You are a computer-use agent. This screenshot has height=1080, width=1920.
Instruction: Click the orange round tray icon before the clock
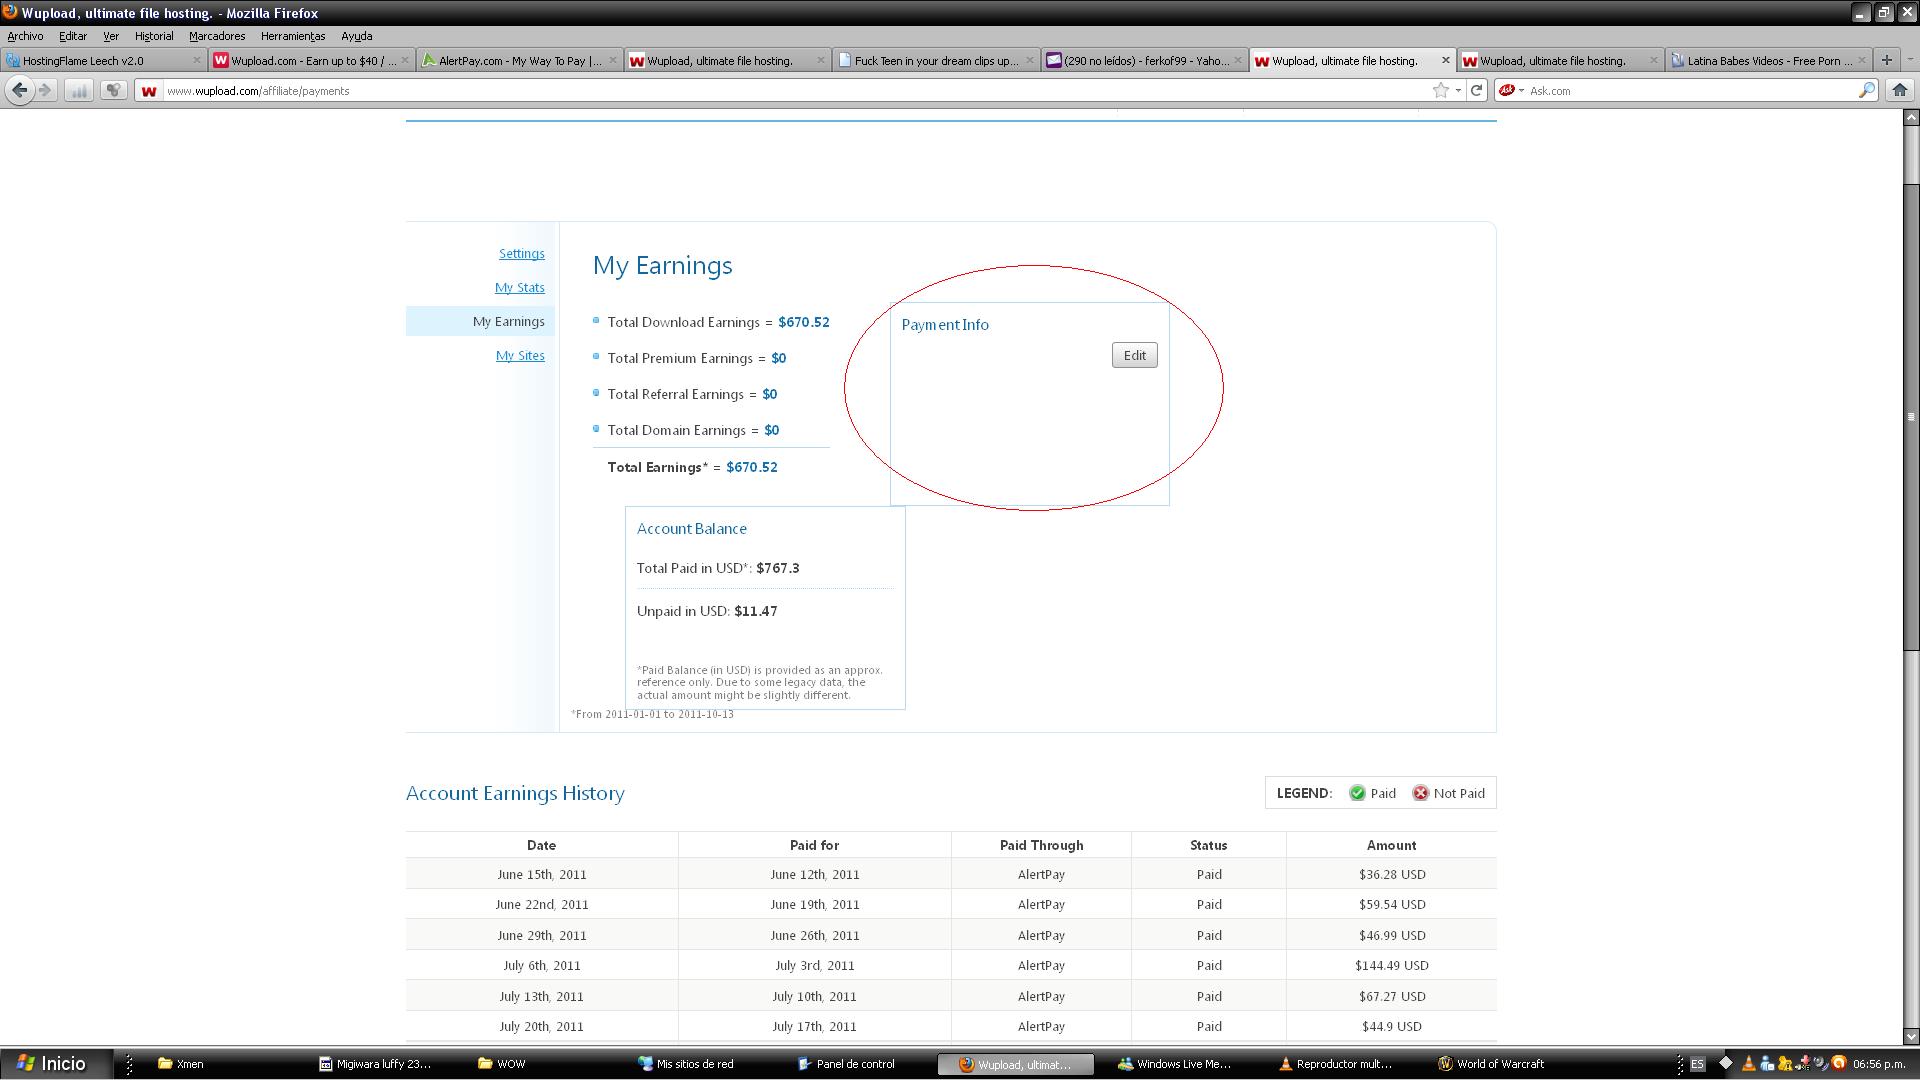click(x=1838, y=1064)
